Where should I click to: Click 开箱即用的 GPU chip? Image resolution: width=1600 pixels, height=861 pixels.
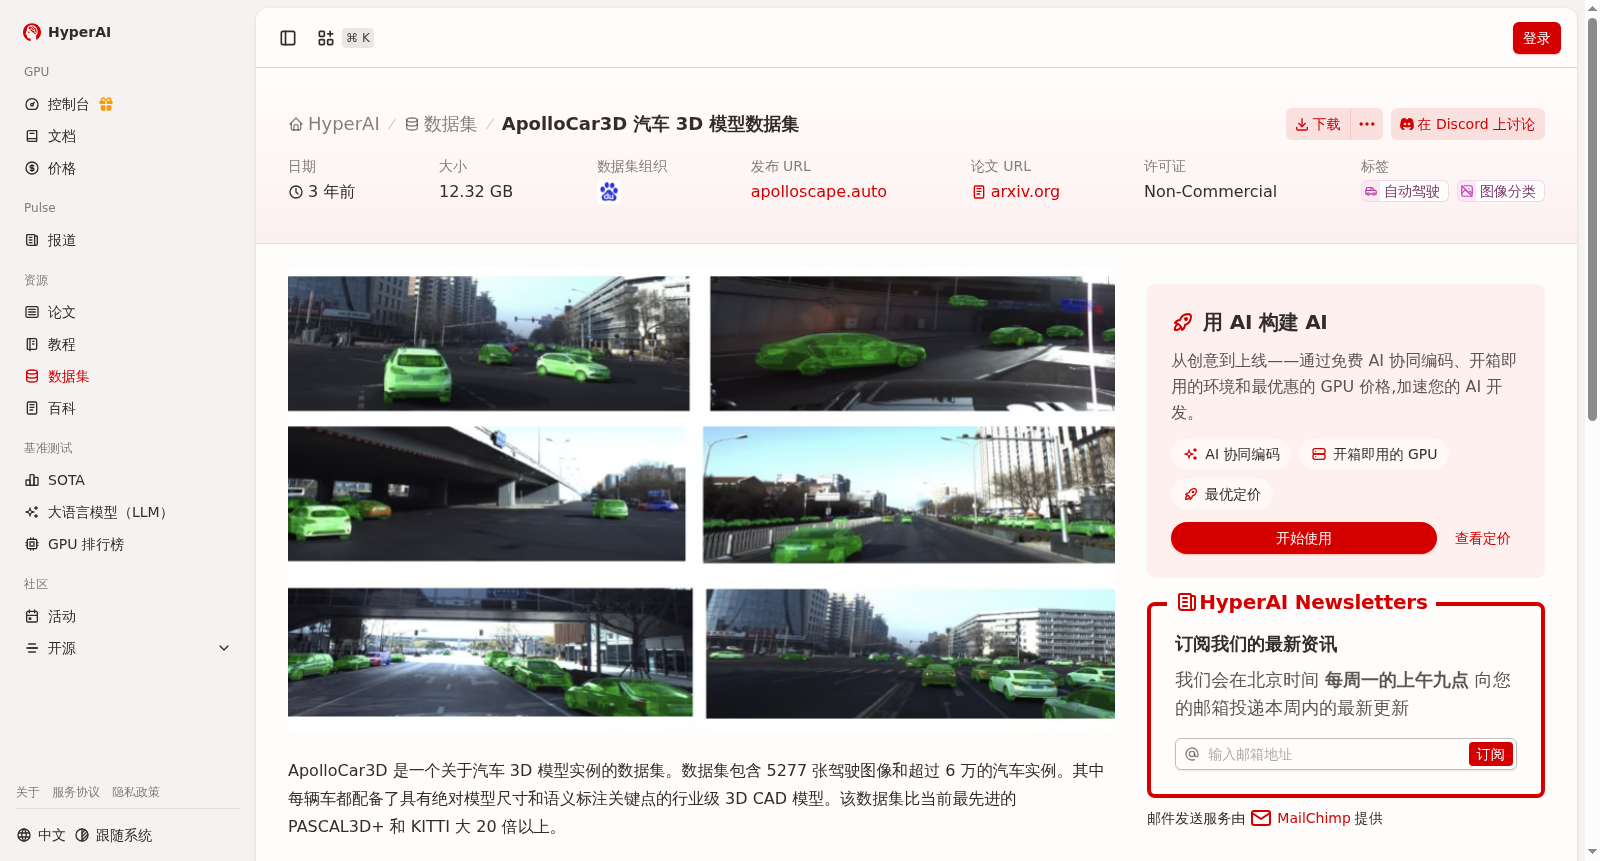(x=1374, y=454)
